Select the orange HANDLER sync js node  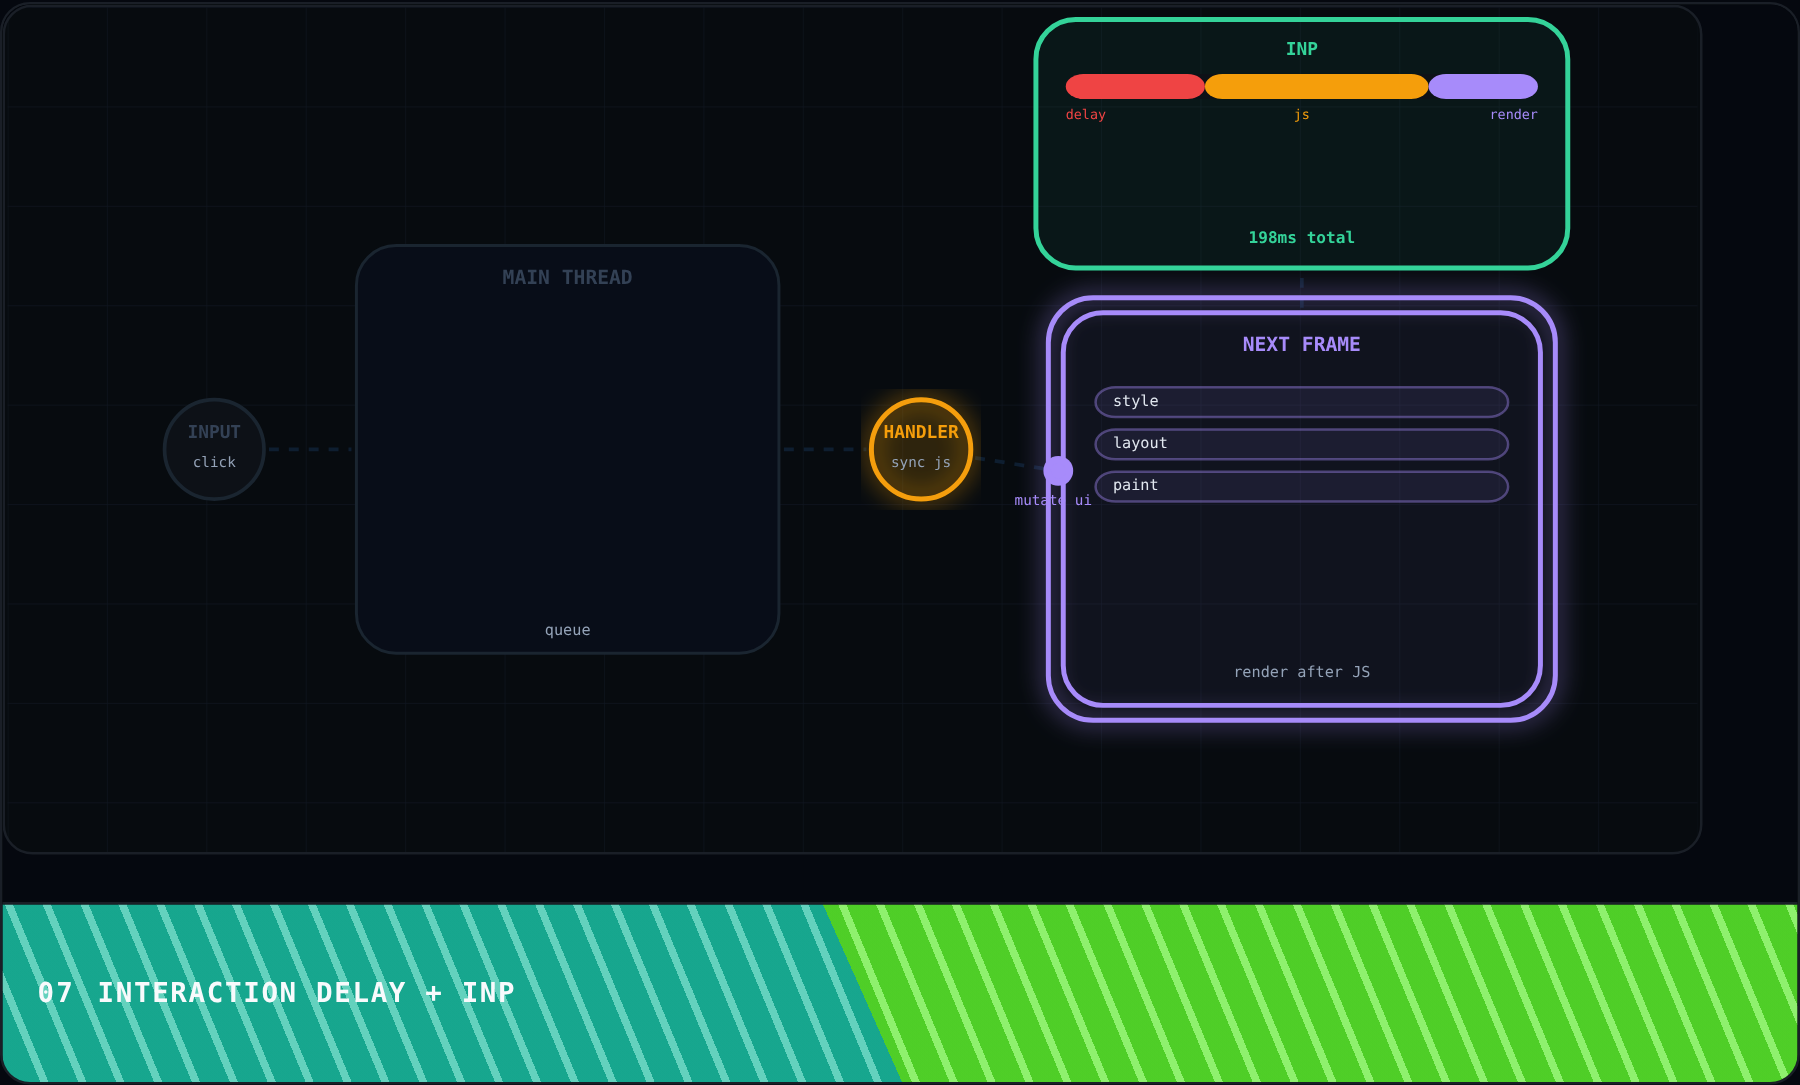pyautogui.click(x=921, y=449)
